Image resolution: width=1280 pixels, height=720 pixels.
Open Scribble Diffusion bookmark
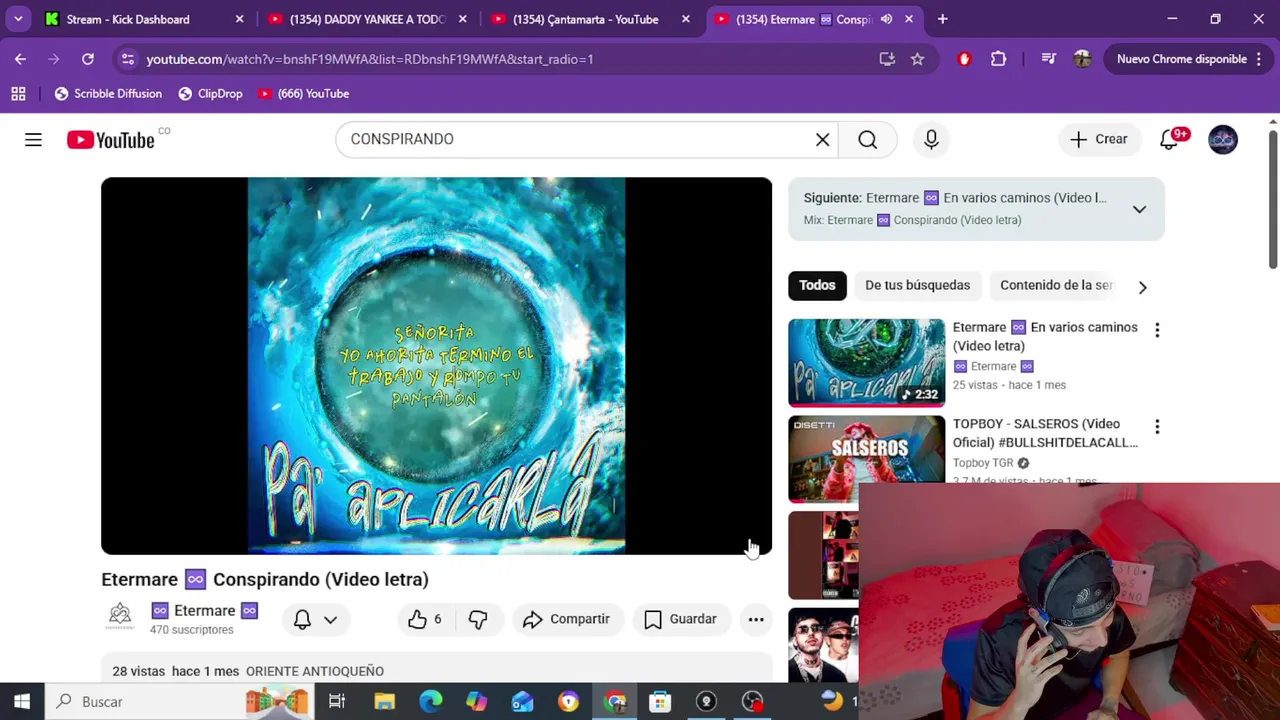(x=108, y=94)
